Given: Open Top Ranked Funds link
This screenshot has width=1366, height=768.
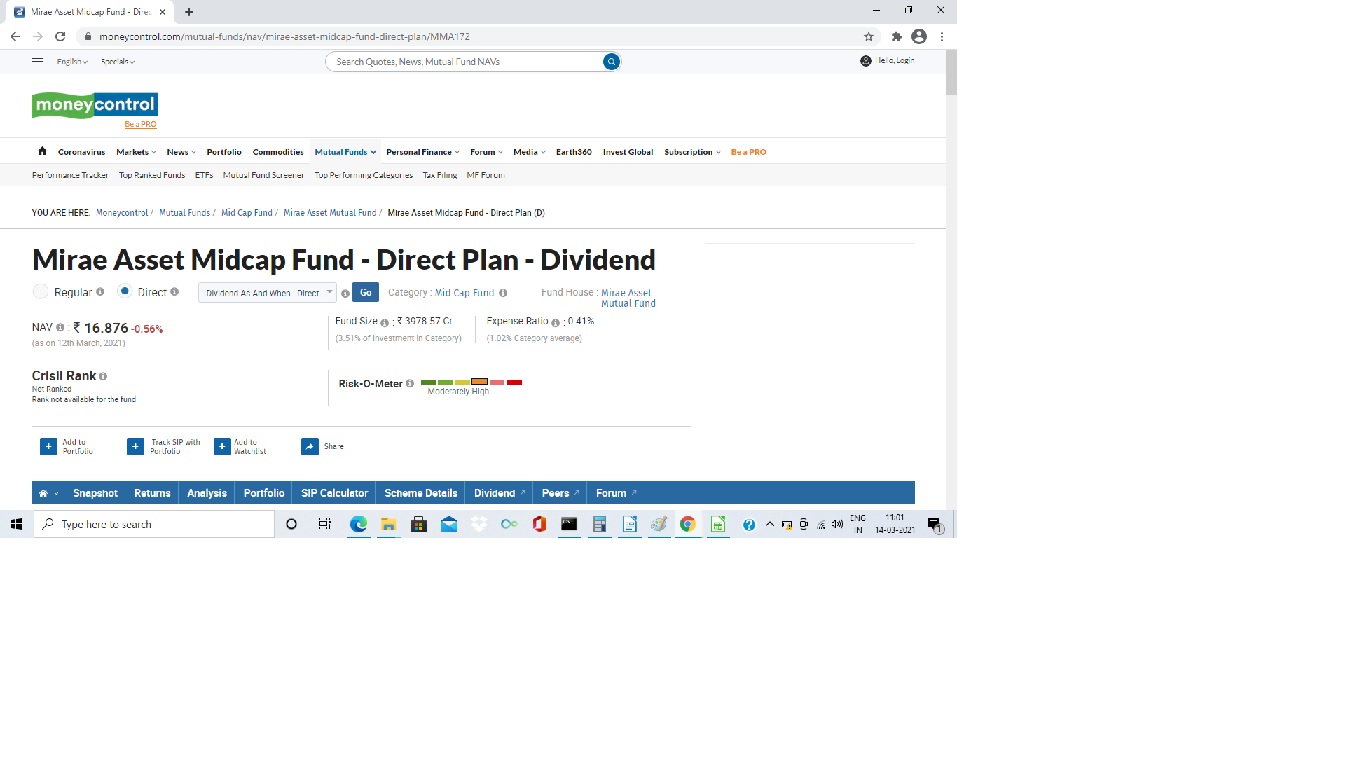Looking at the screenshot, I should point(152,175).
